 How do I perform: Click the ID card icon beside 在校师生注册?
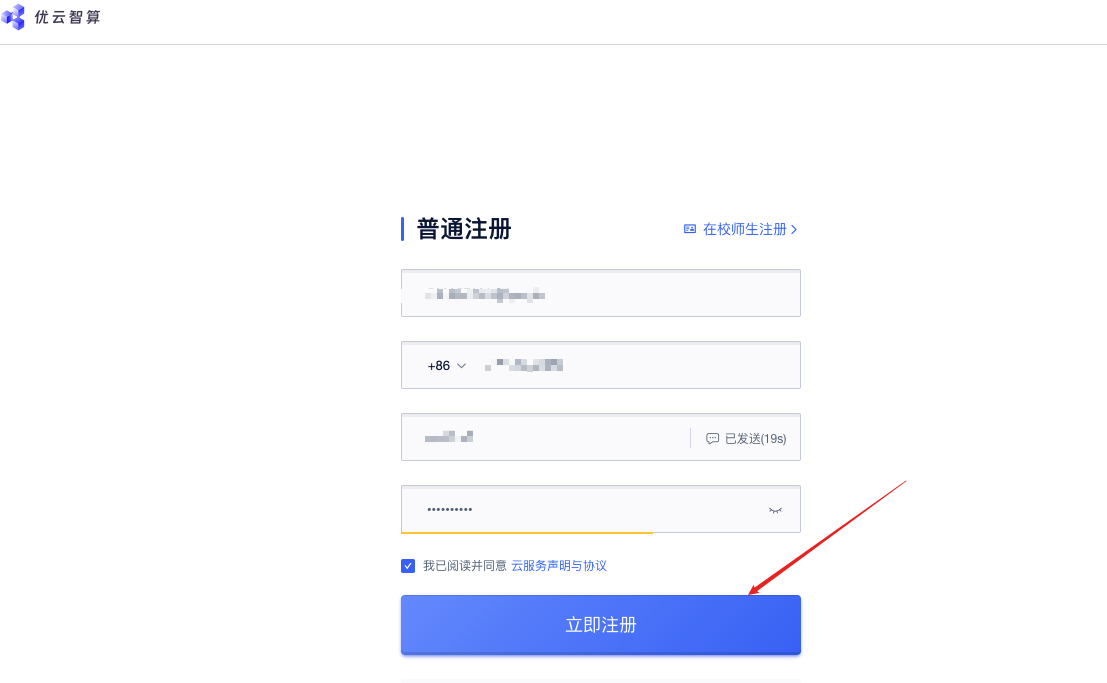pos(690,229)
